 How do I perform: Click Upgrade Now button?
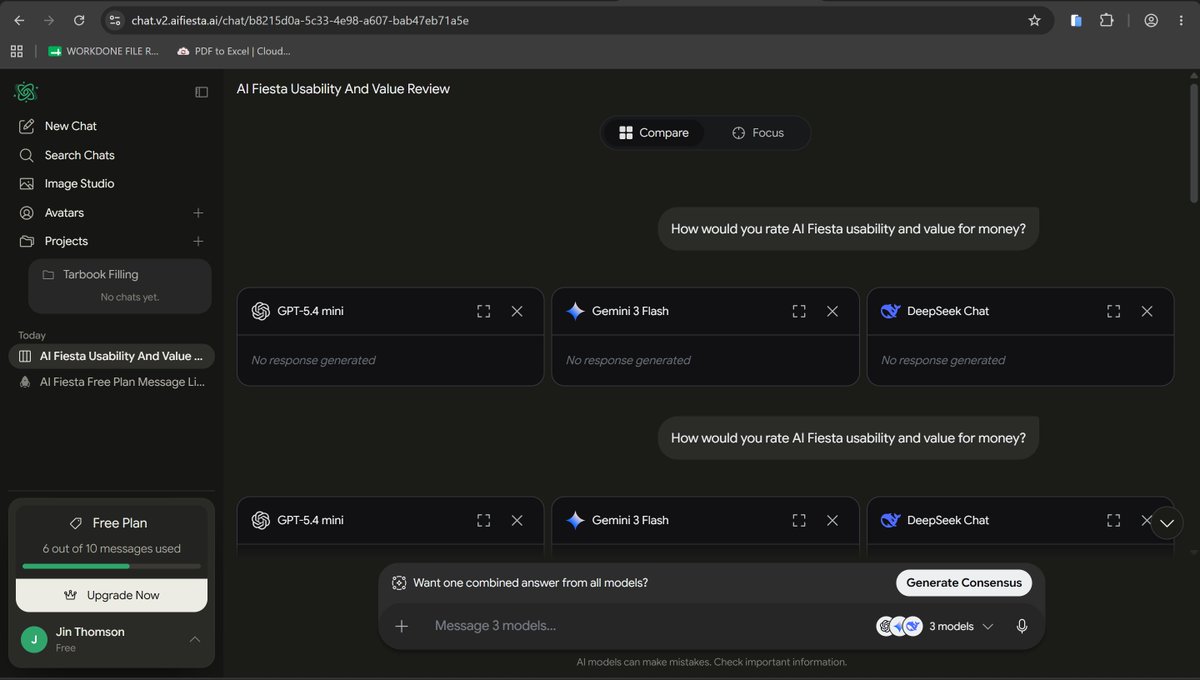111,595
